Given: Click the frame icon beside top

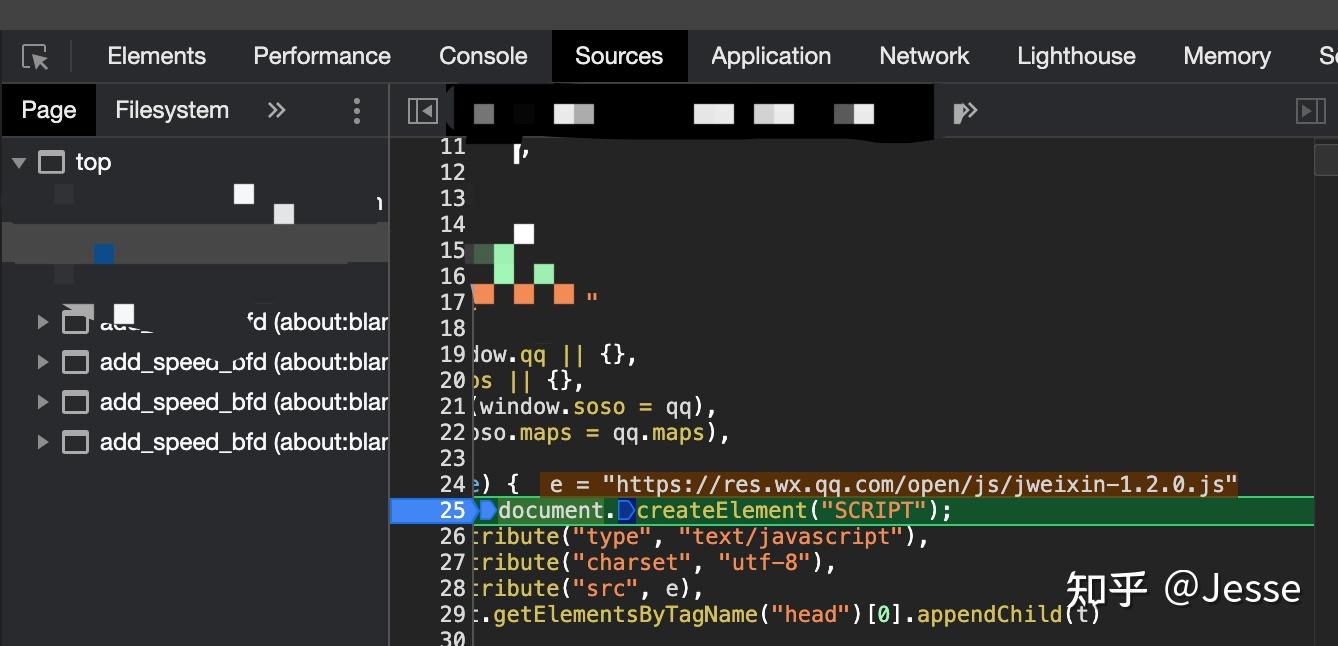Looking at the screenshot, I should [x=51, y=161].
